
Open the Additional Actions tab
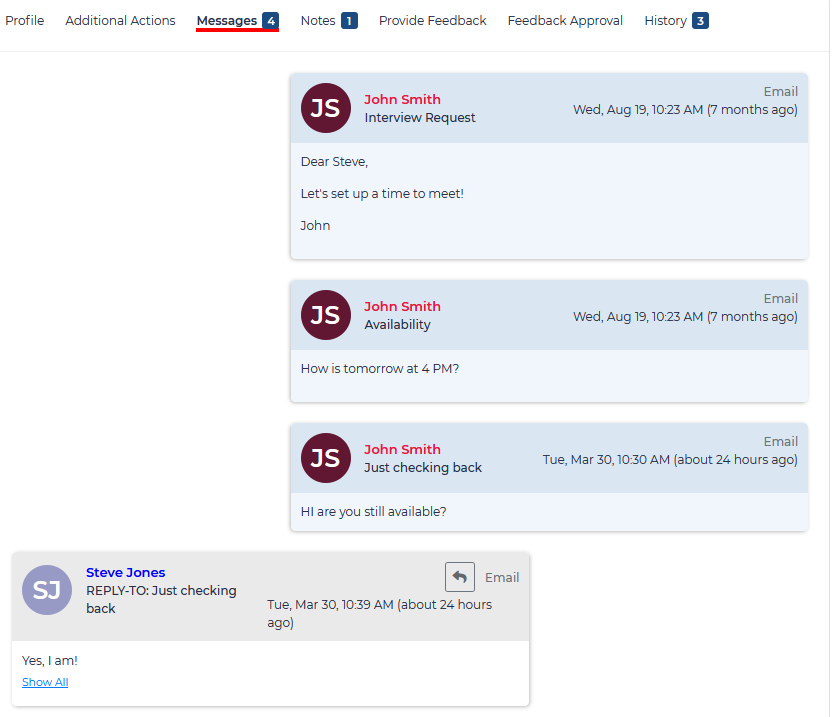coord(120,20)
